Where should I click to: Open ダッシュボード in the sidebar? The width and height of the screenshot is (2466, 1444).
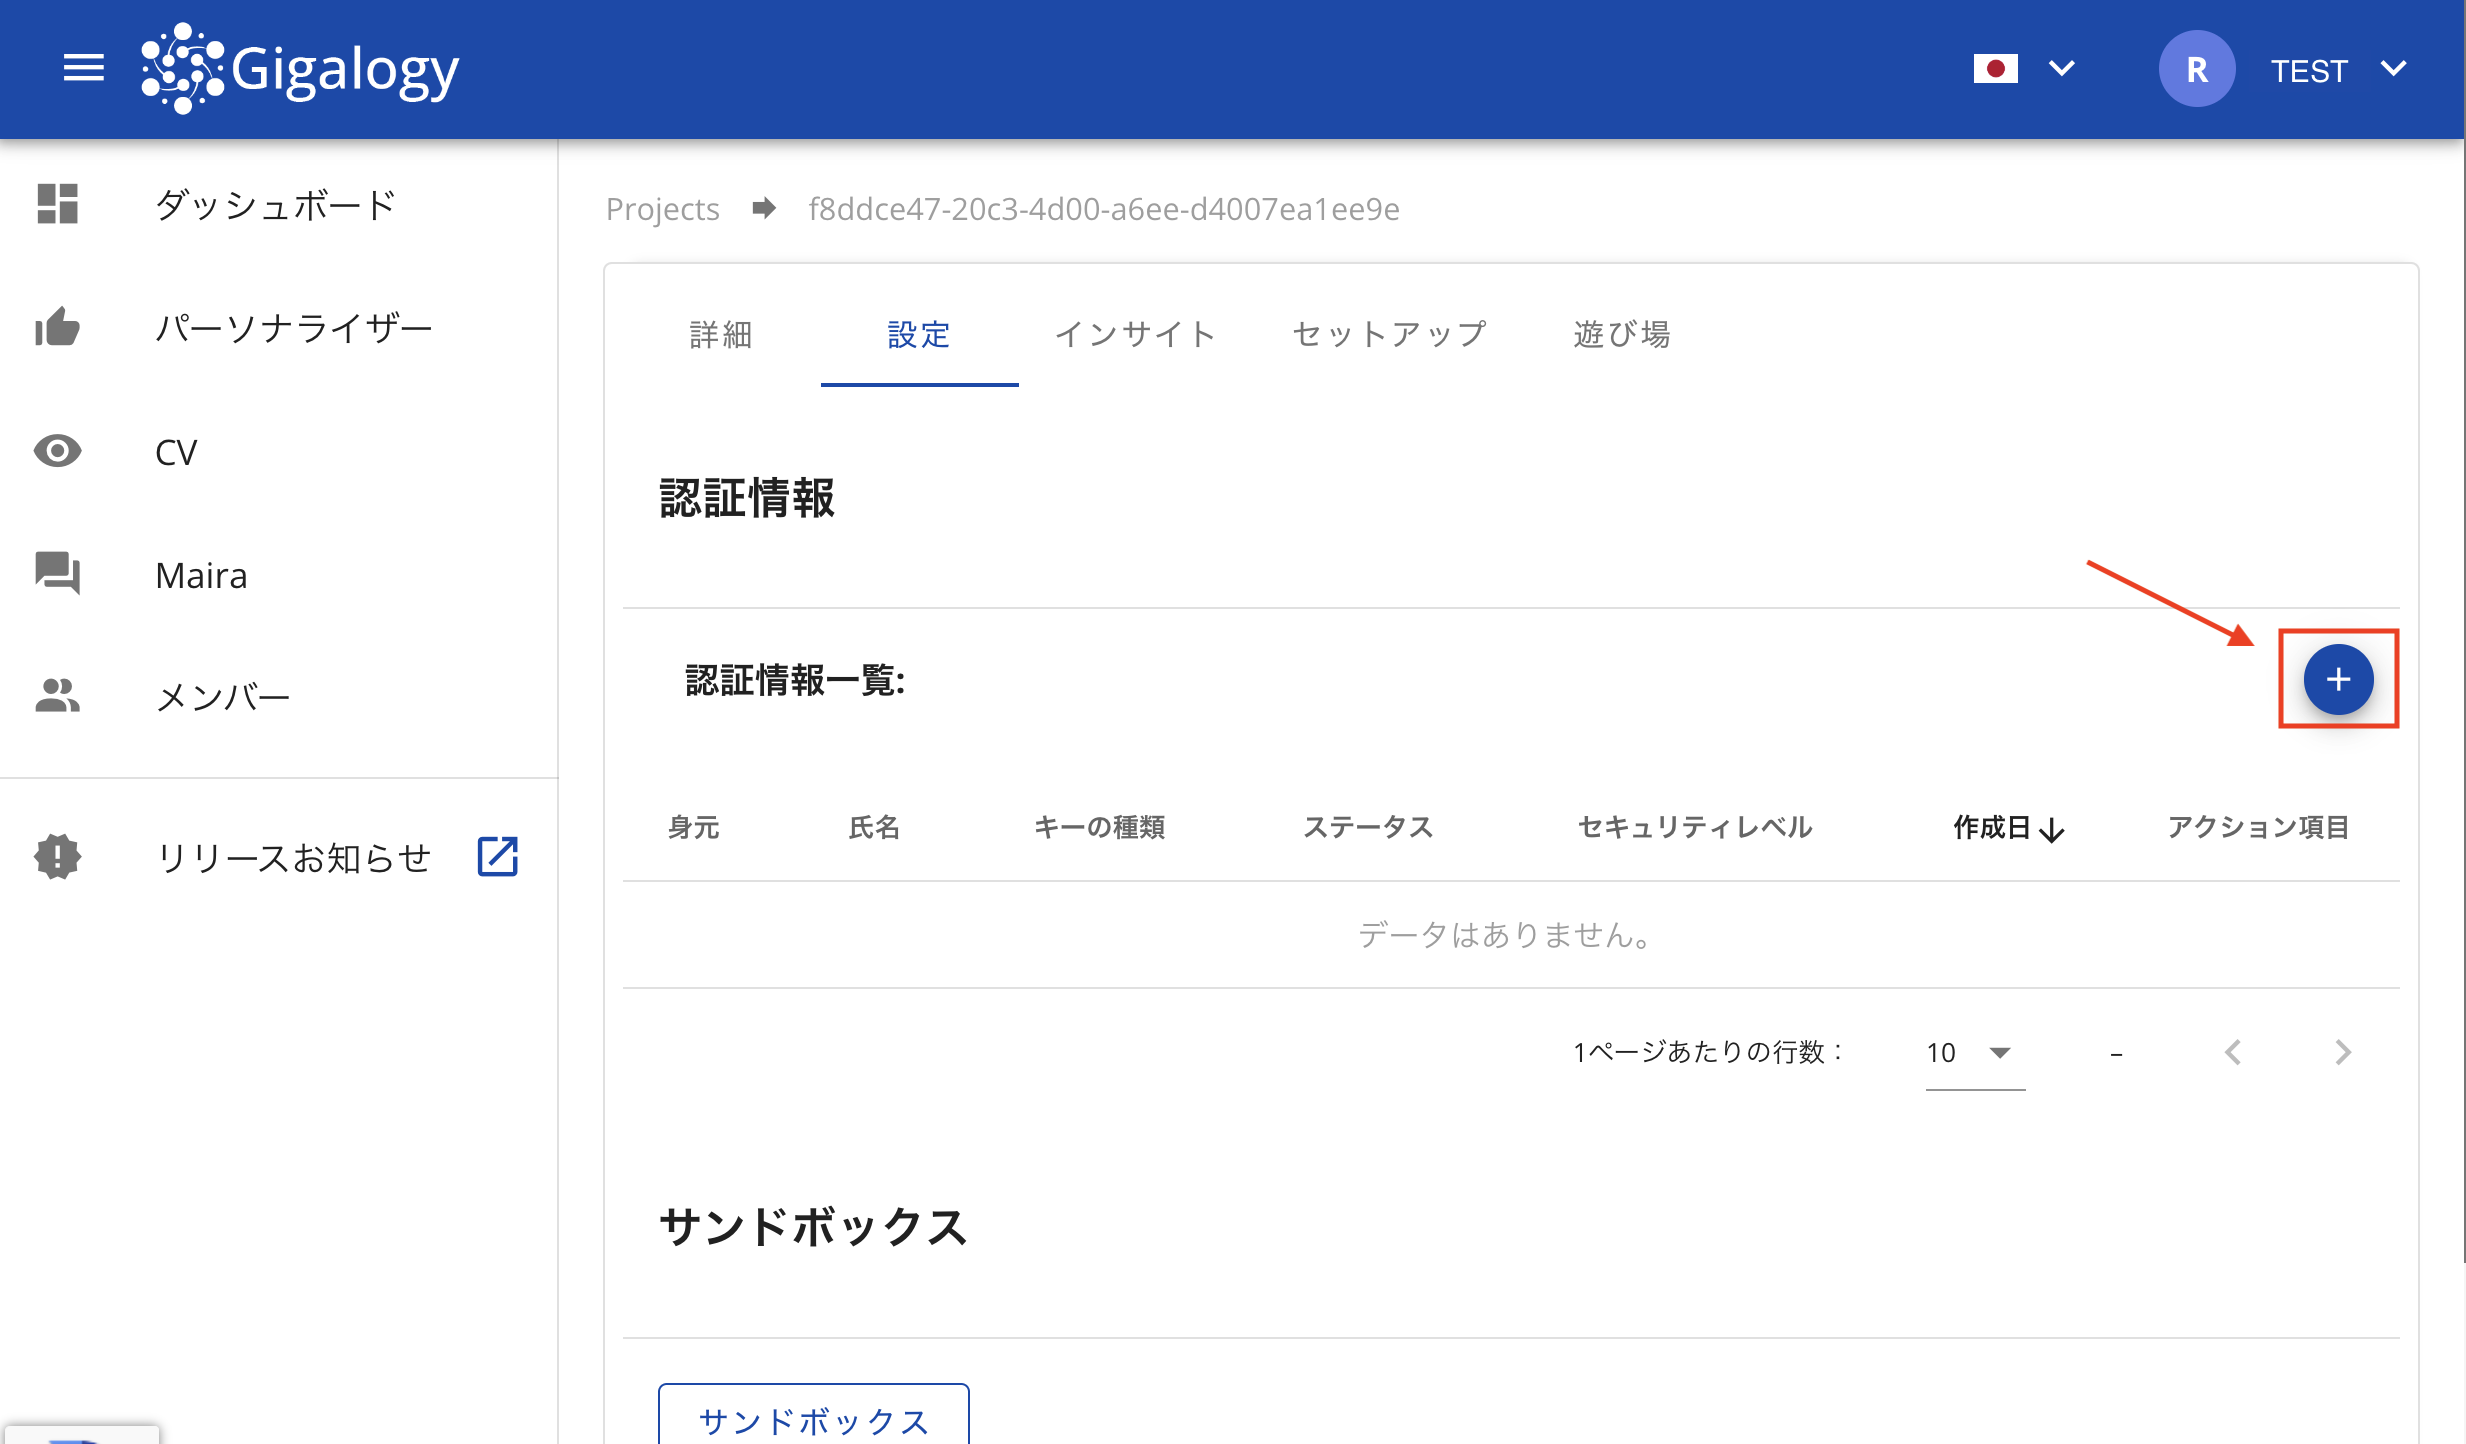(x=275, y=205)
